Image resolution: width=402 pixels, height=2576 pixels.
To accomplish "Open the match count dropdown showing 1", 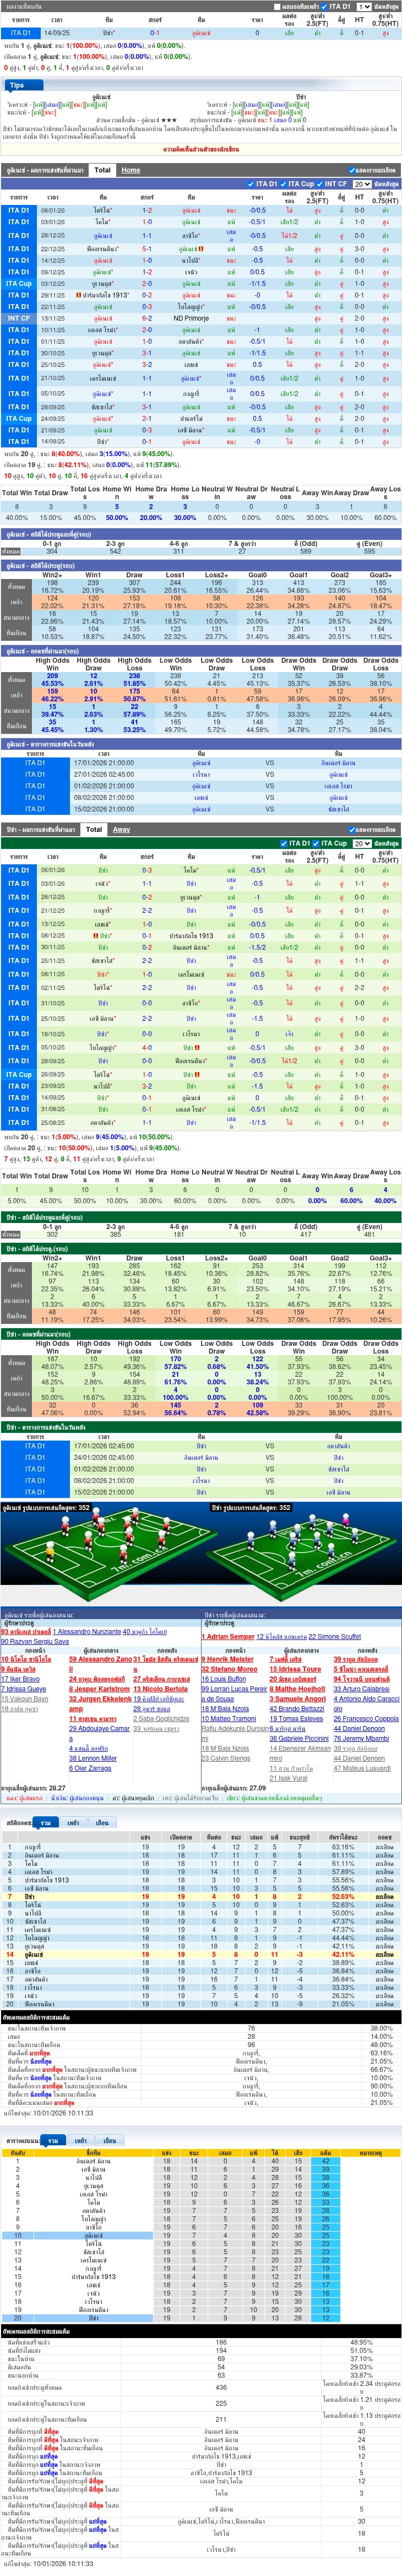I will (x=364, y=6).
